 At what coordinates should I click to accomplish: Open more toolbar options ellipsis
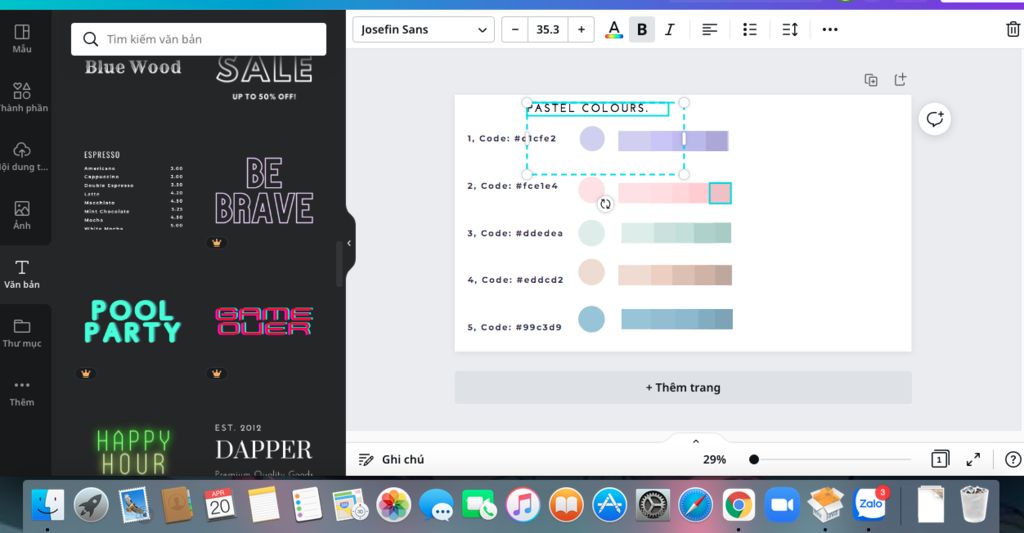[x=830, y=29]
